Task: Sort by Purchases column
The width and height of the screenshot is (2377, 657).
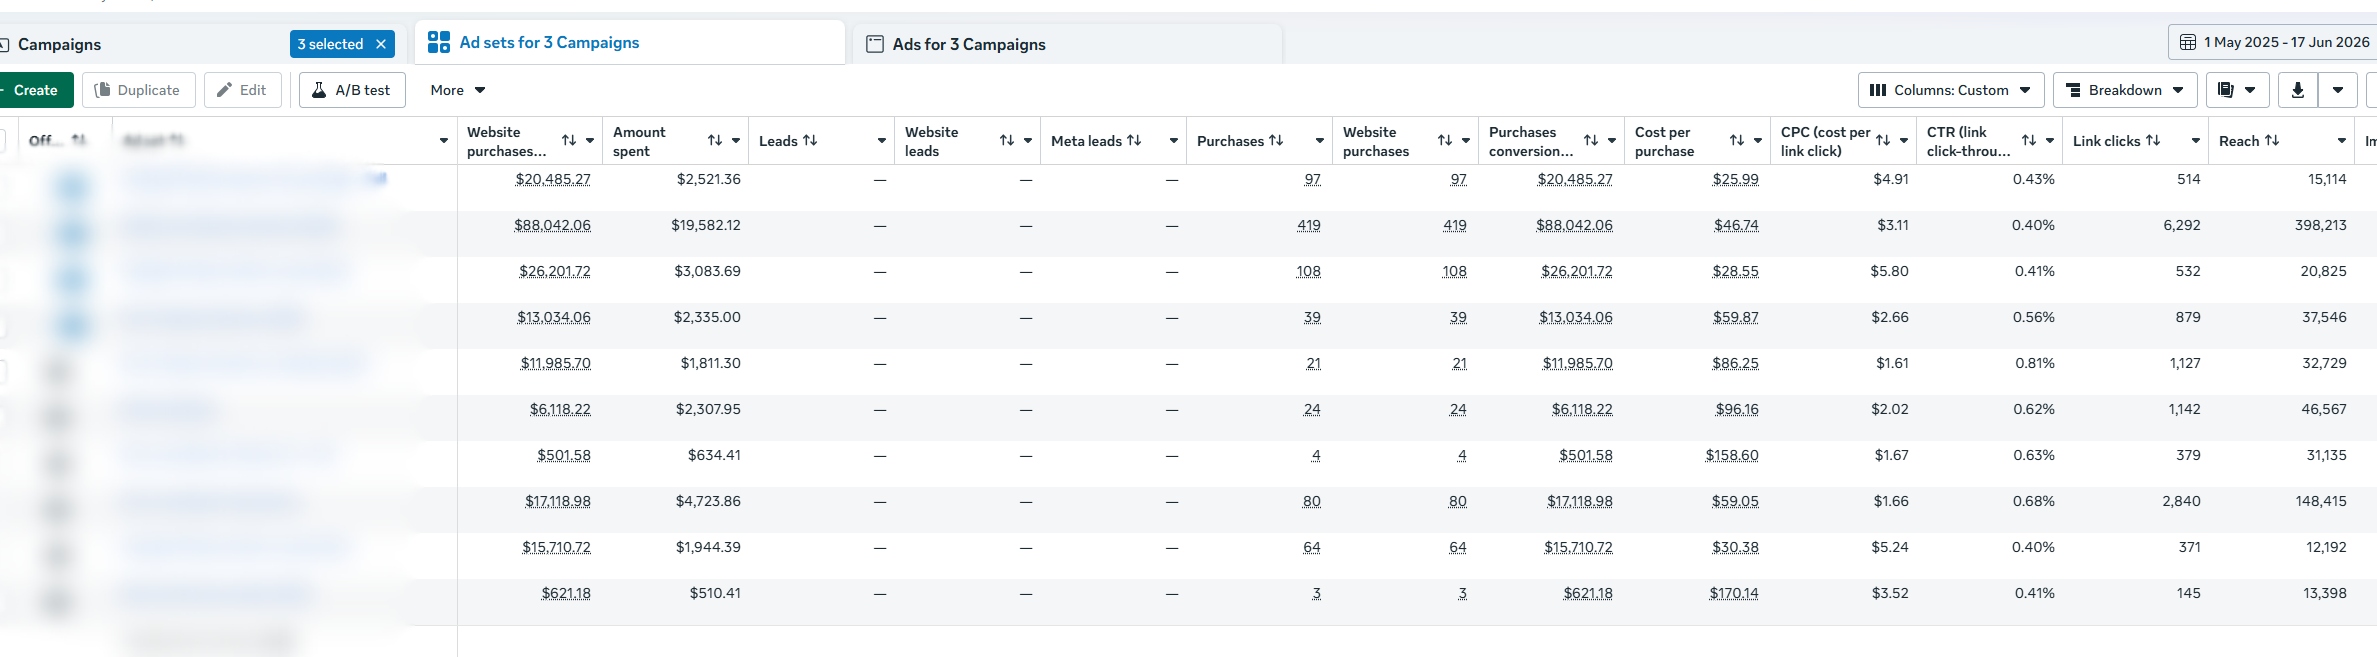Action: (x=1276, y=141)
